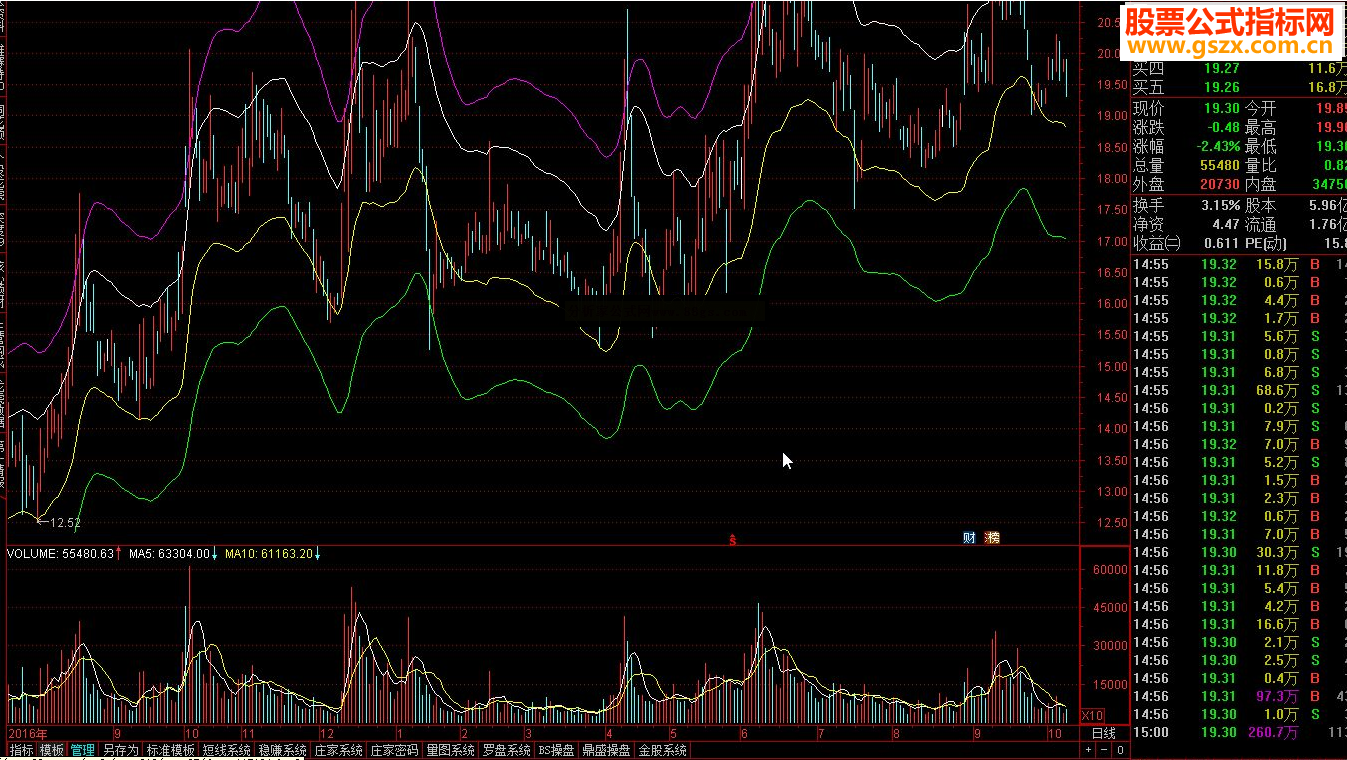Open the 日线 period selector

[x=1103, y=733]
